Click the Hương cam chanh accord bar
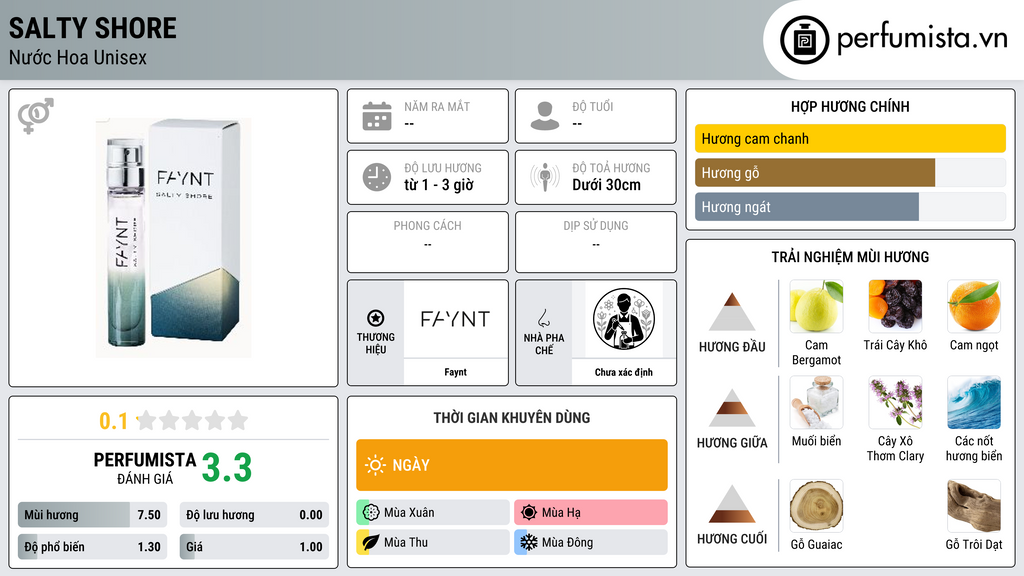The image size is (1024, 576). pyautogui.click(x=850, y=138)
